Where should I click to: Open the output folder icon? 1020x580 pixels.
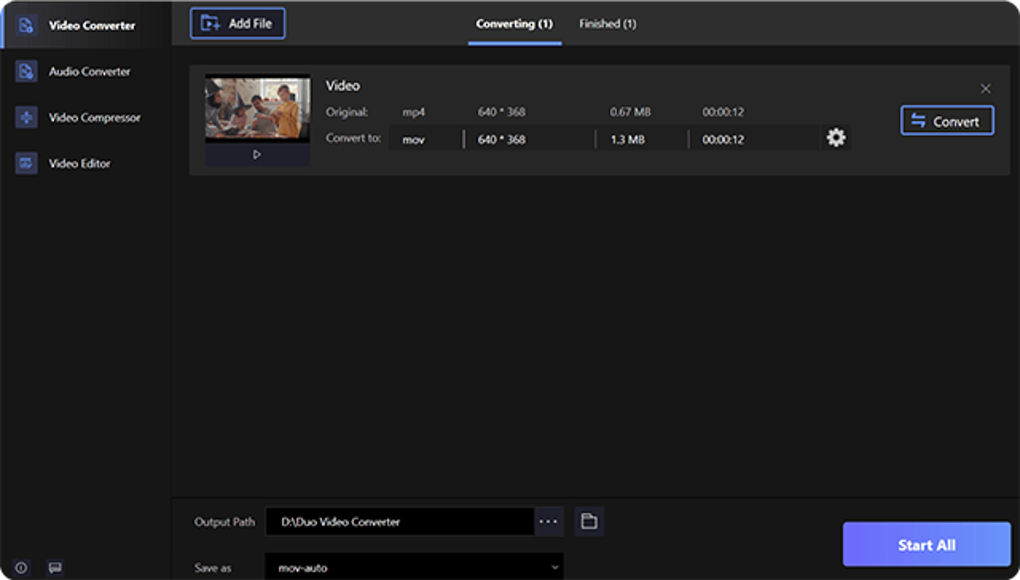589,521
